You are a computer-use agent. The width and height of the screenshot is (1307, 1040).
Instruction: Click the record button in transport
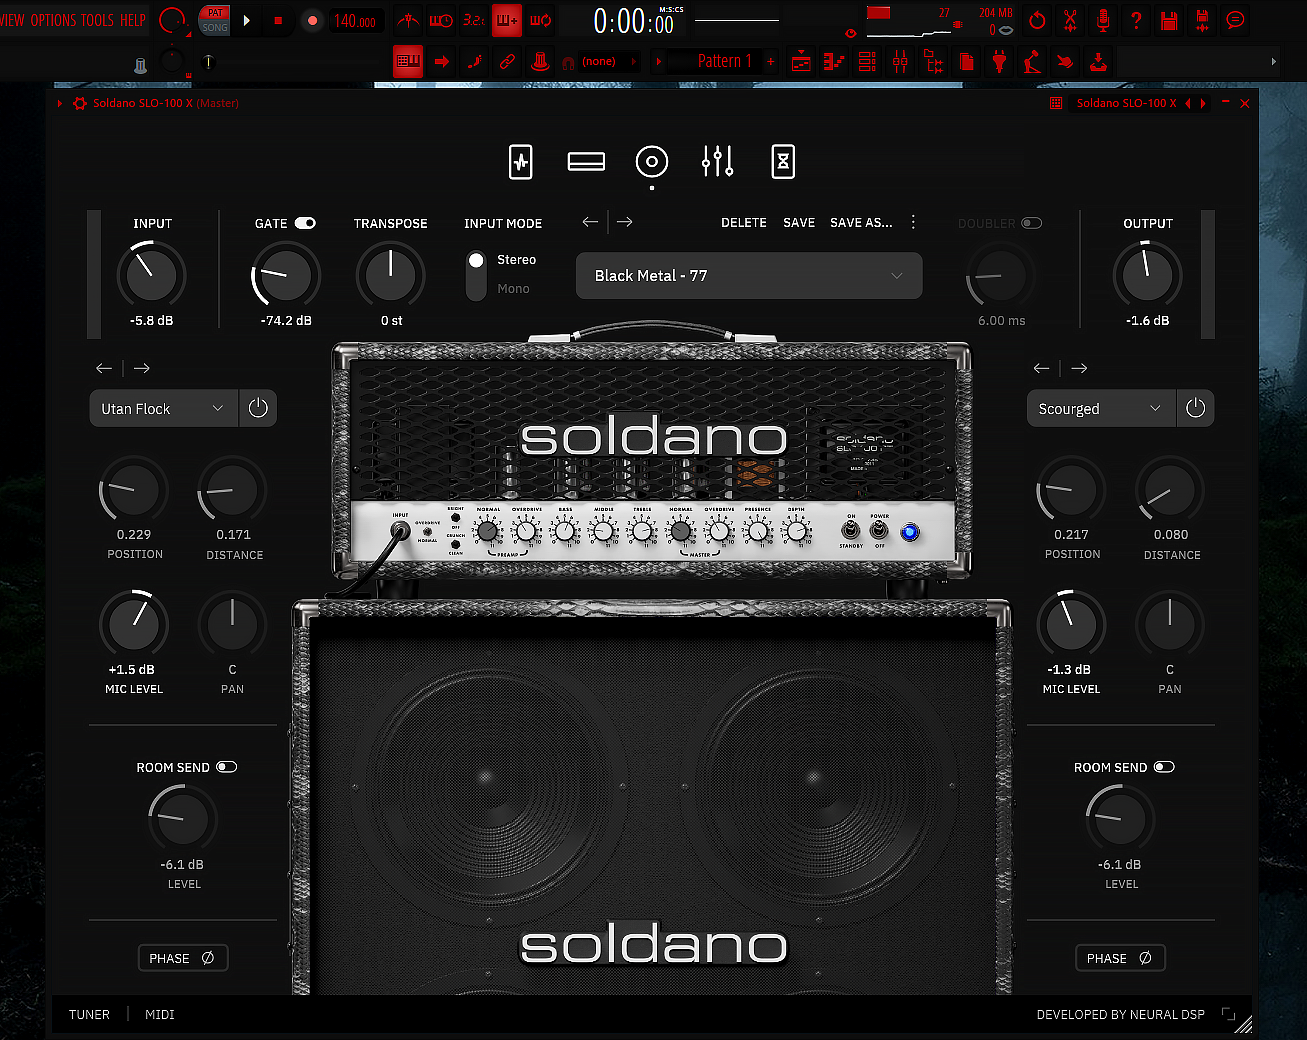pyautogui.click(x=312, y=20)
